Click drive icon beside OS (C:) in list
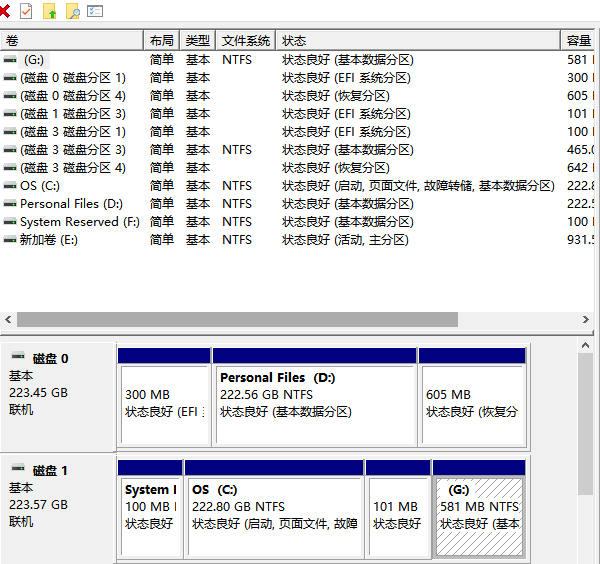 (x=10, y=186)
